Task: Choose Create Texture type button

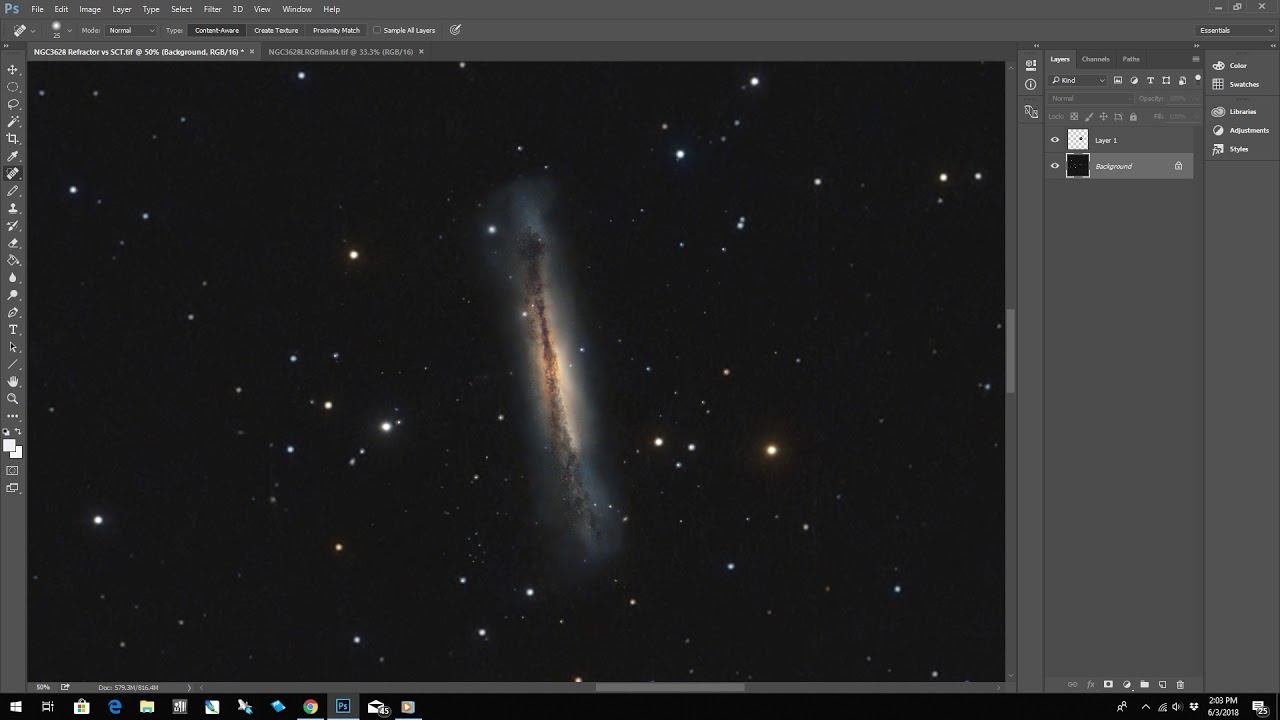Action: tap(276, 30)
